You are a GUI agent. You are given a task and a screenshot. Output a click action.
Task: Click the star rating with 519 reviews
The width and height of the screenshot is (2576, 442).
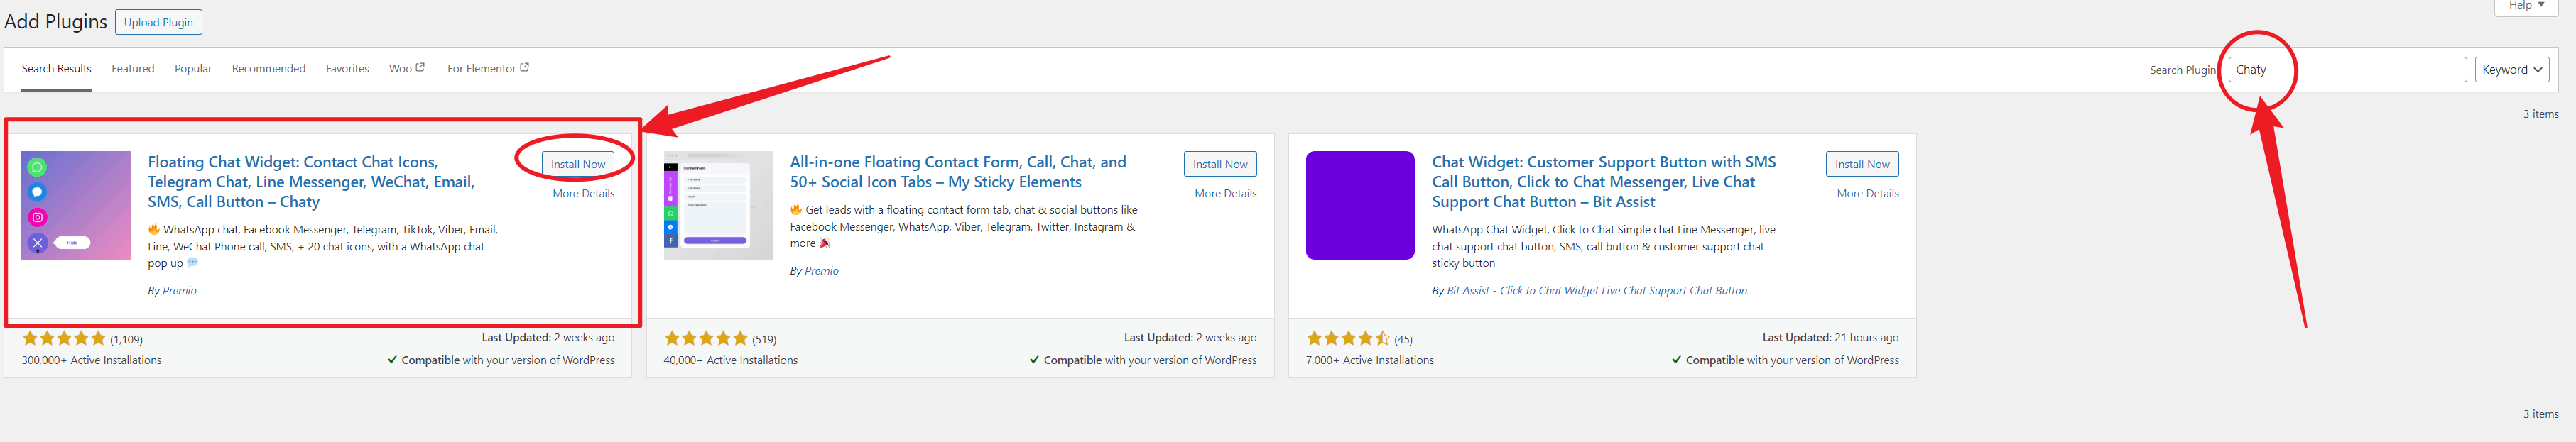(706, 339)
